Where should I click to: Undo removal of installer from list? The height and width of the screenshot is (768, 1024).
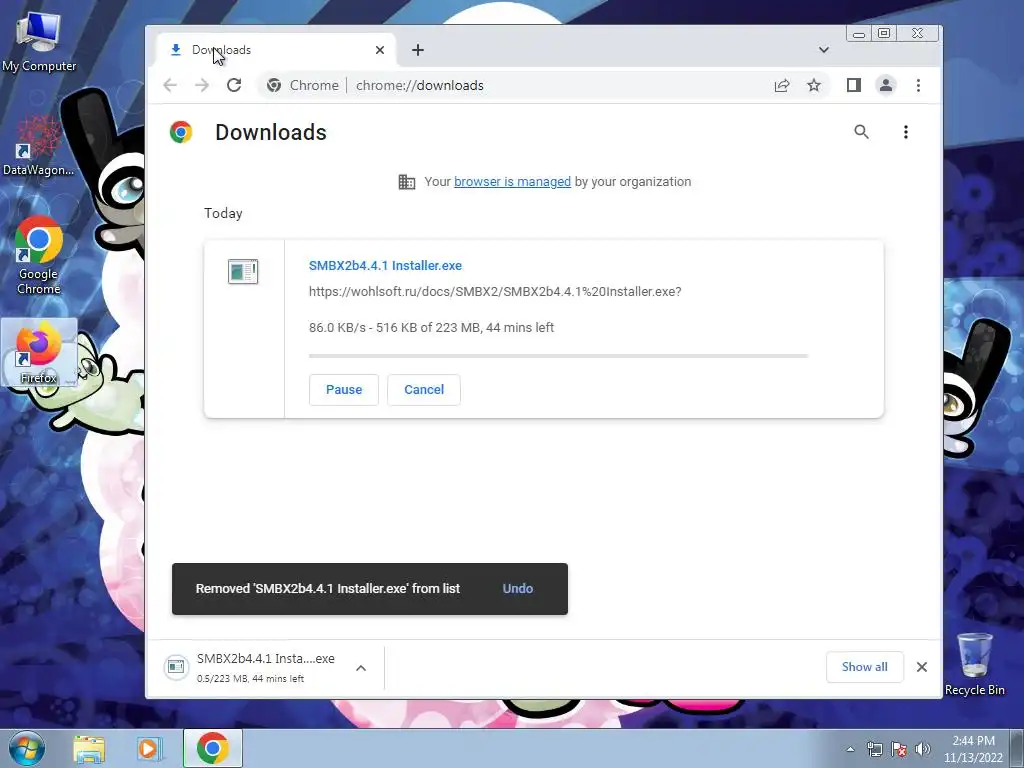tap(518, 588)
